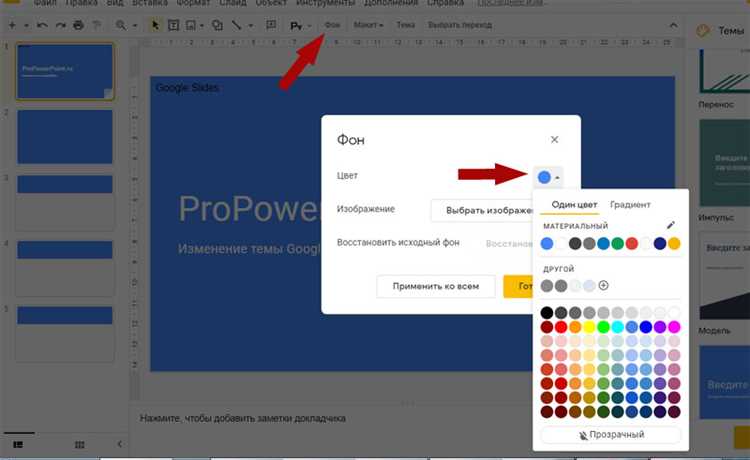Select slide 3 thumbnail in filmstrip
This screenshot has width=750, height=460.
(x=65, y=203)
